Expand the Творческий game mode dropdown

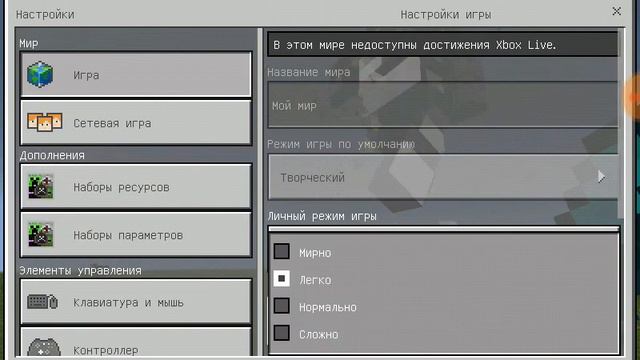coord(443,177)
